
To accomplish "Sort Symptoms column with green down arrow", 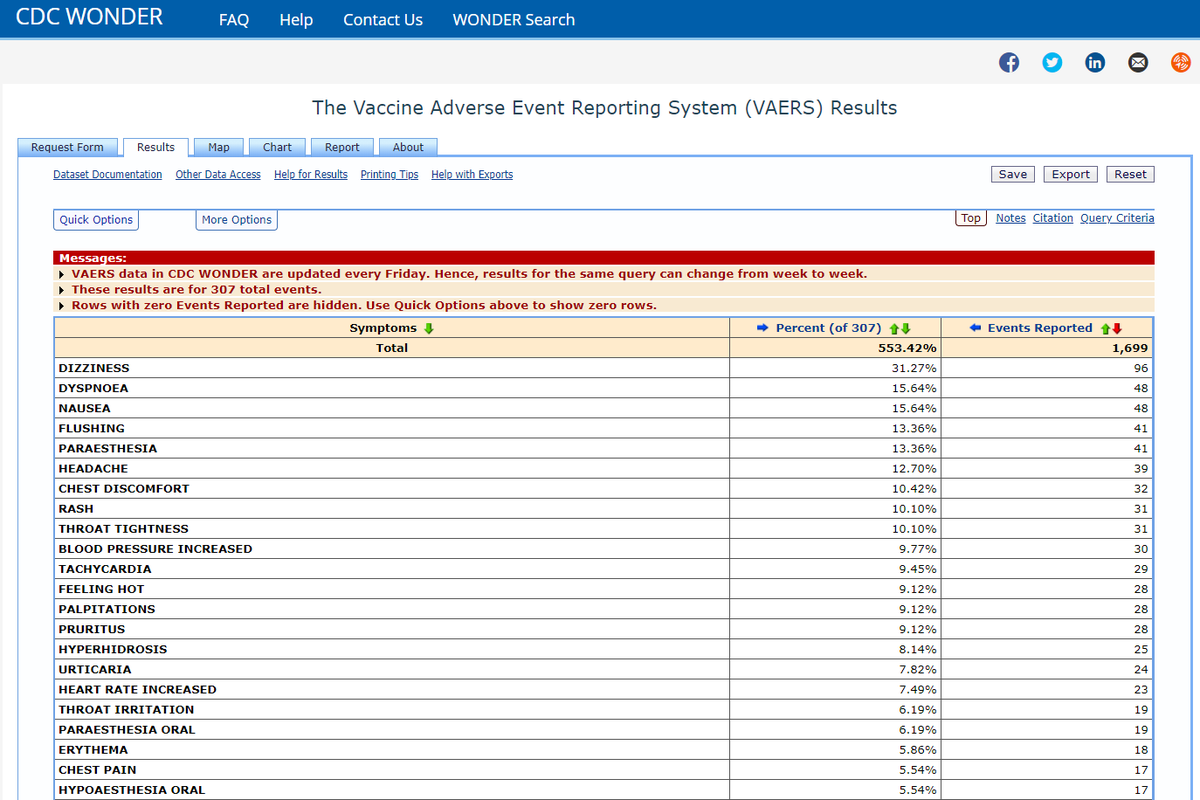I will 429,328.
